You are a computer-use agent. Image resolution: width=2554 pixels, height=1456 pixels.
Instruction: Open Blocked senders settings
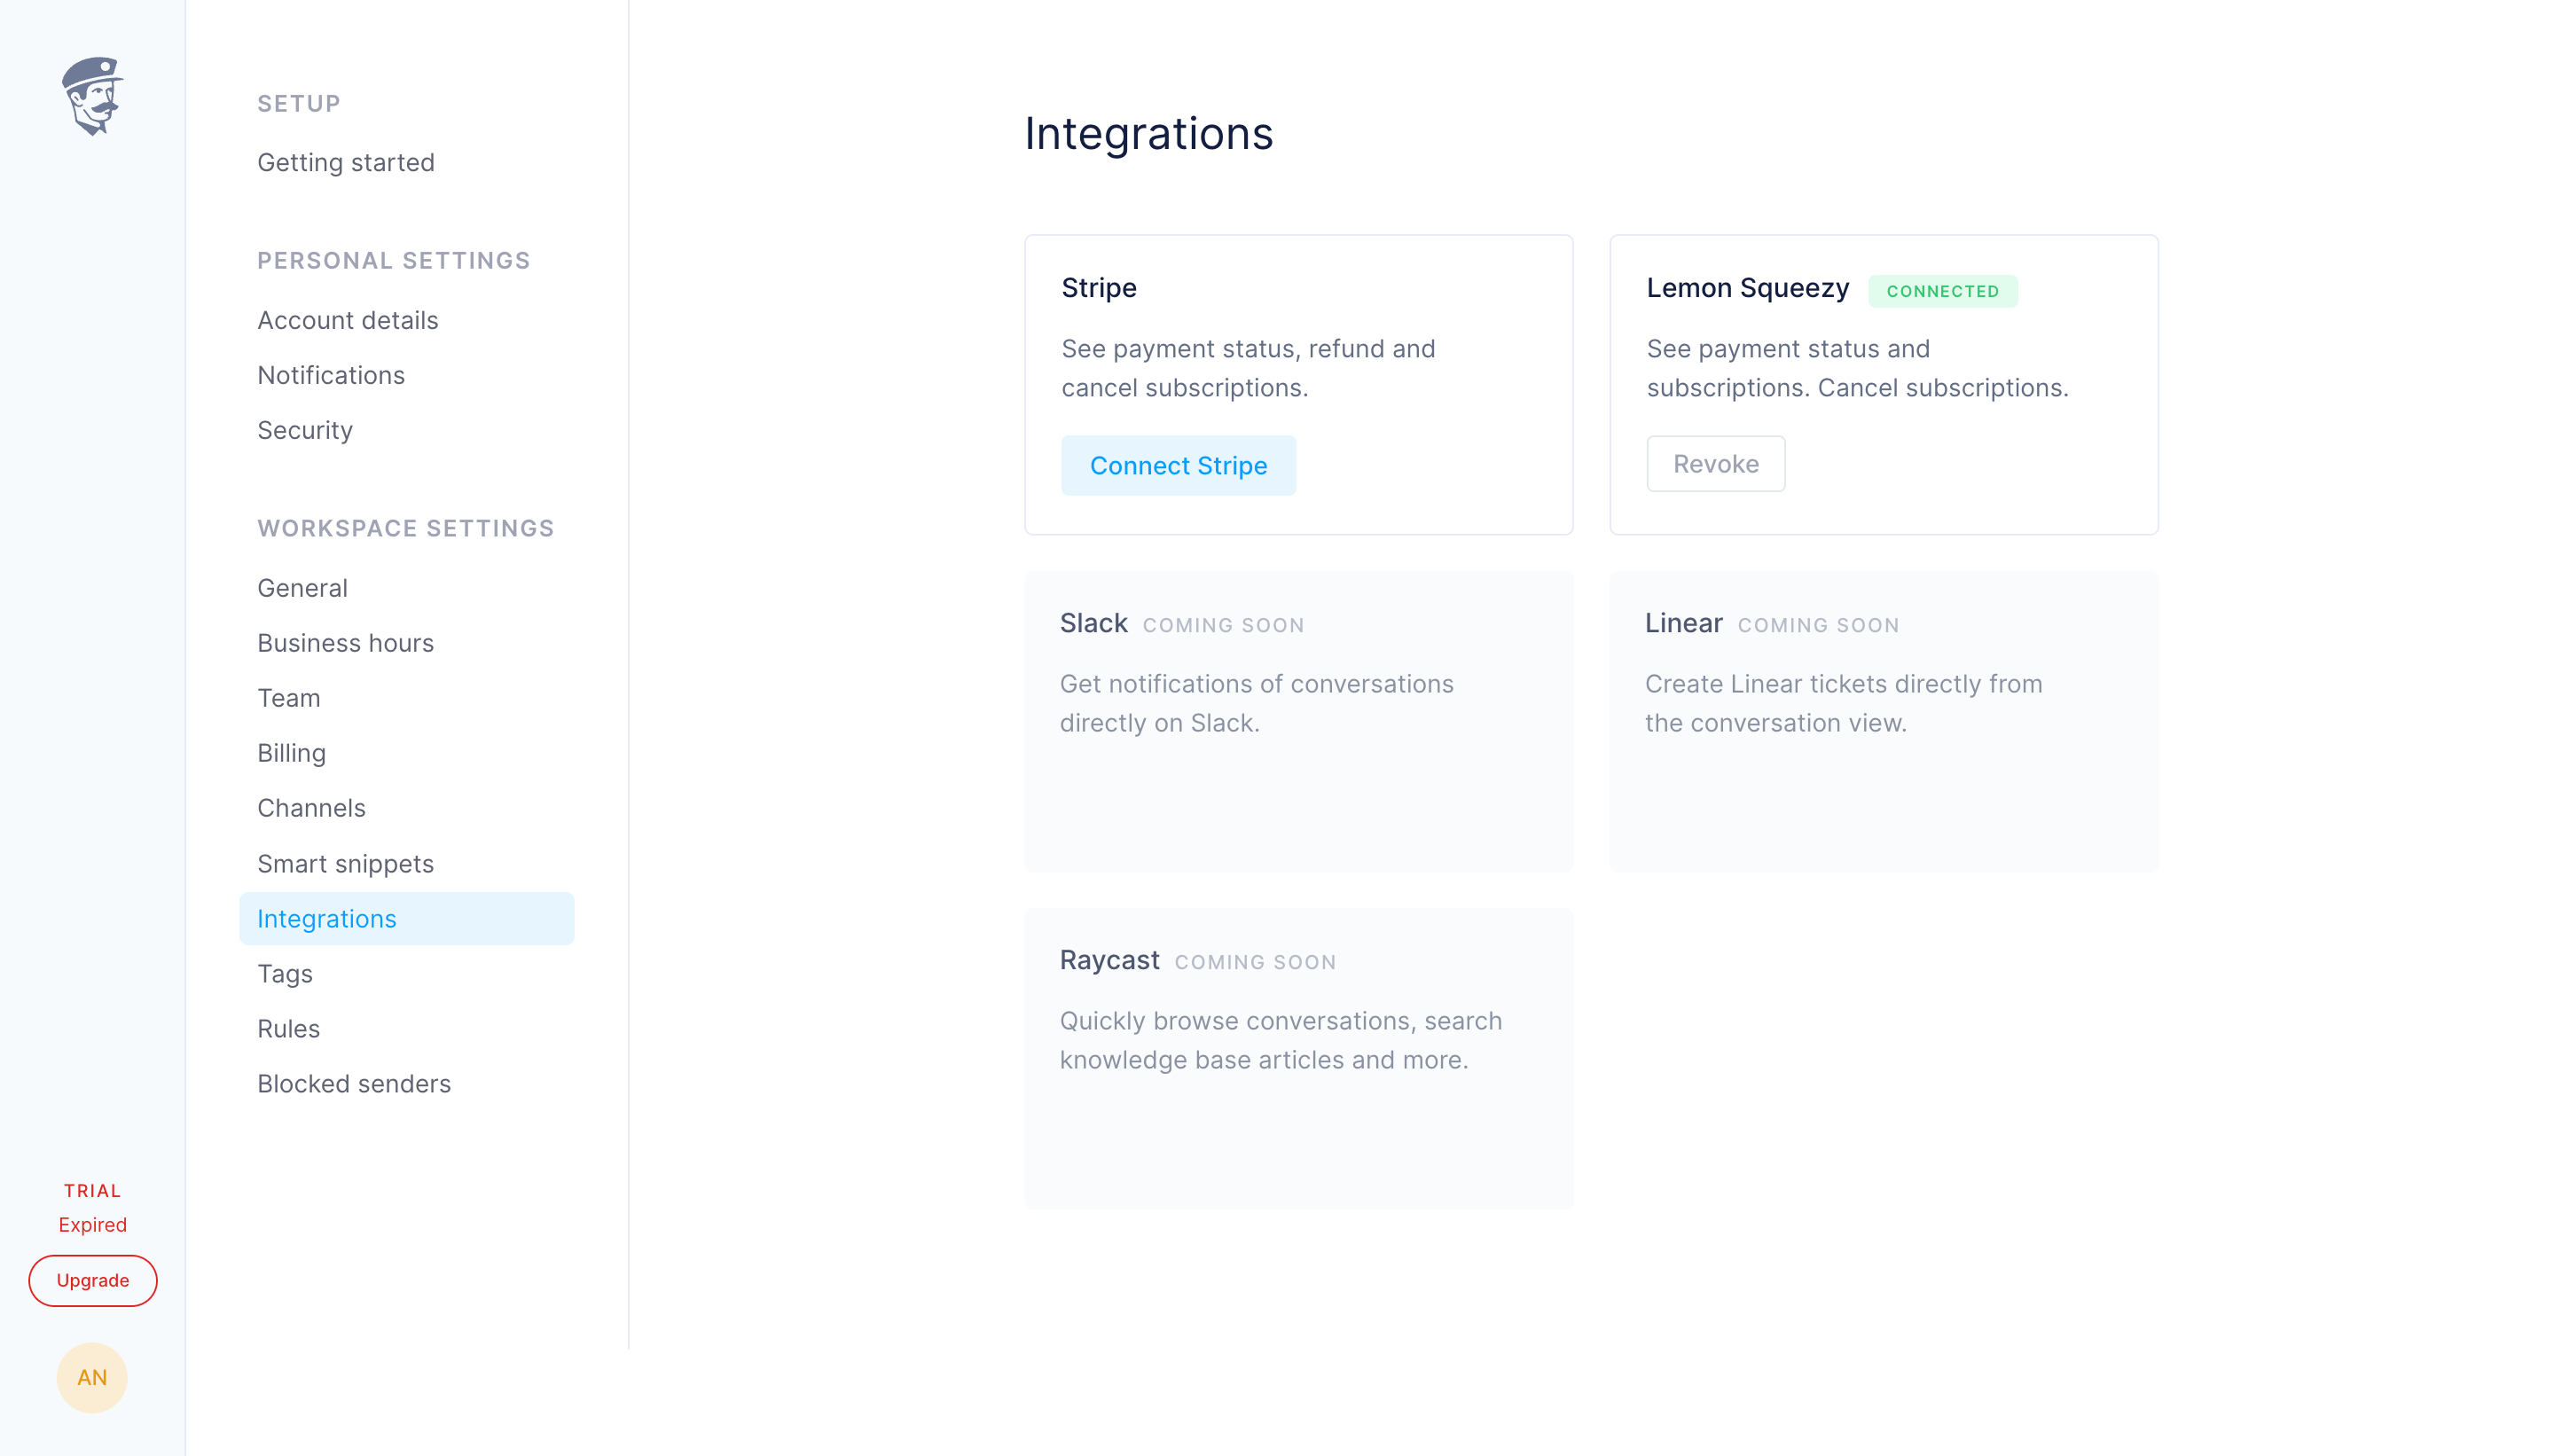point(354,1084)
